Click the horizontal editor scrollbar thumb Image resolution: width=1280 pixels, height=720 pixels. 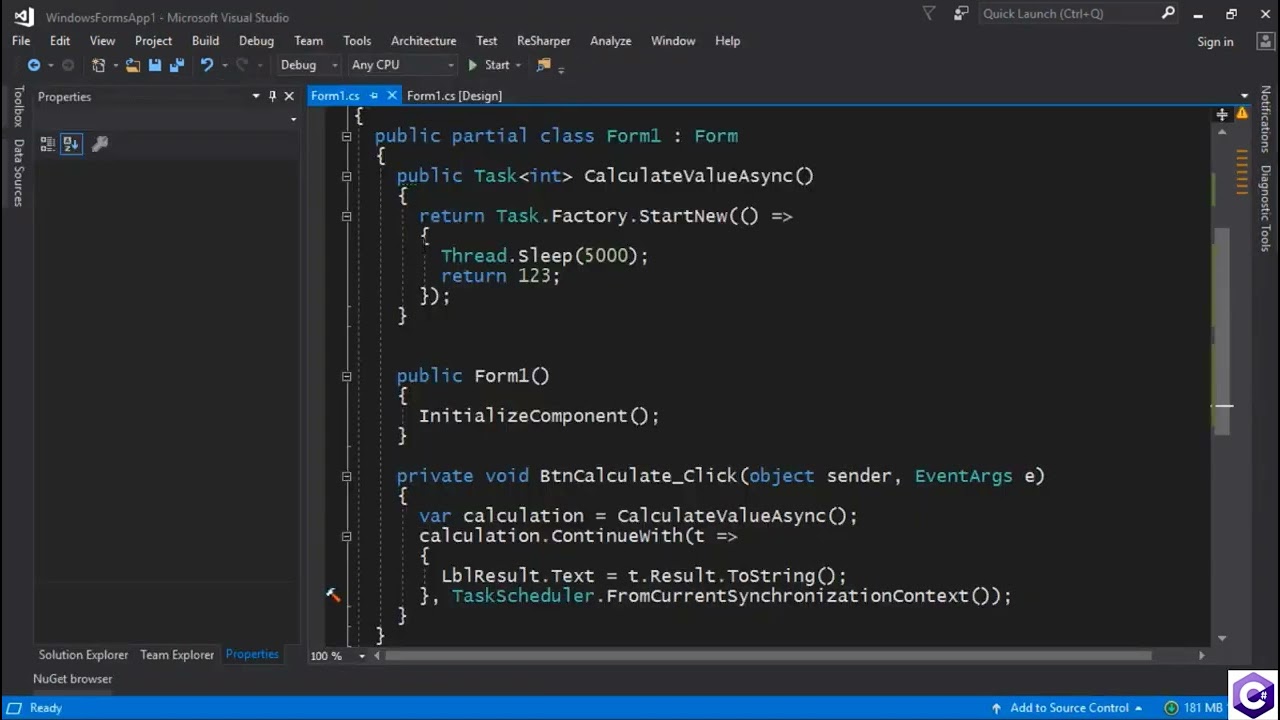point(768,656)
